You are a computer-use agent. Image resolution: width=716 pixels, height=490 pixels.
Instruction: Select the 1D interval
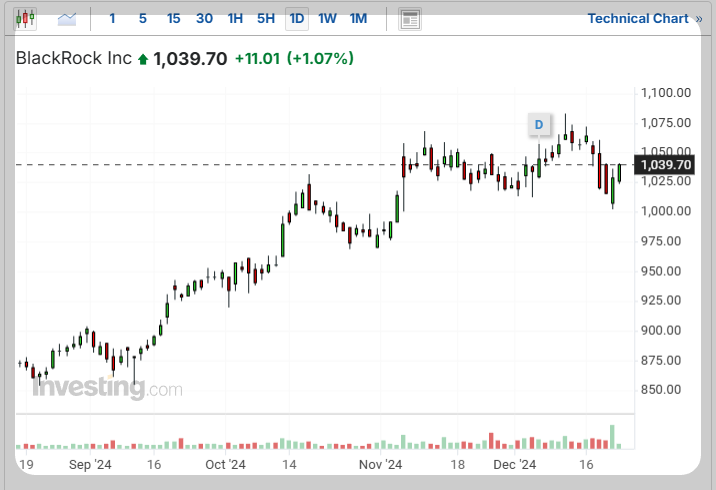pos(297,19)
